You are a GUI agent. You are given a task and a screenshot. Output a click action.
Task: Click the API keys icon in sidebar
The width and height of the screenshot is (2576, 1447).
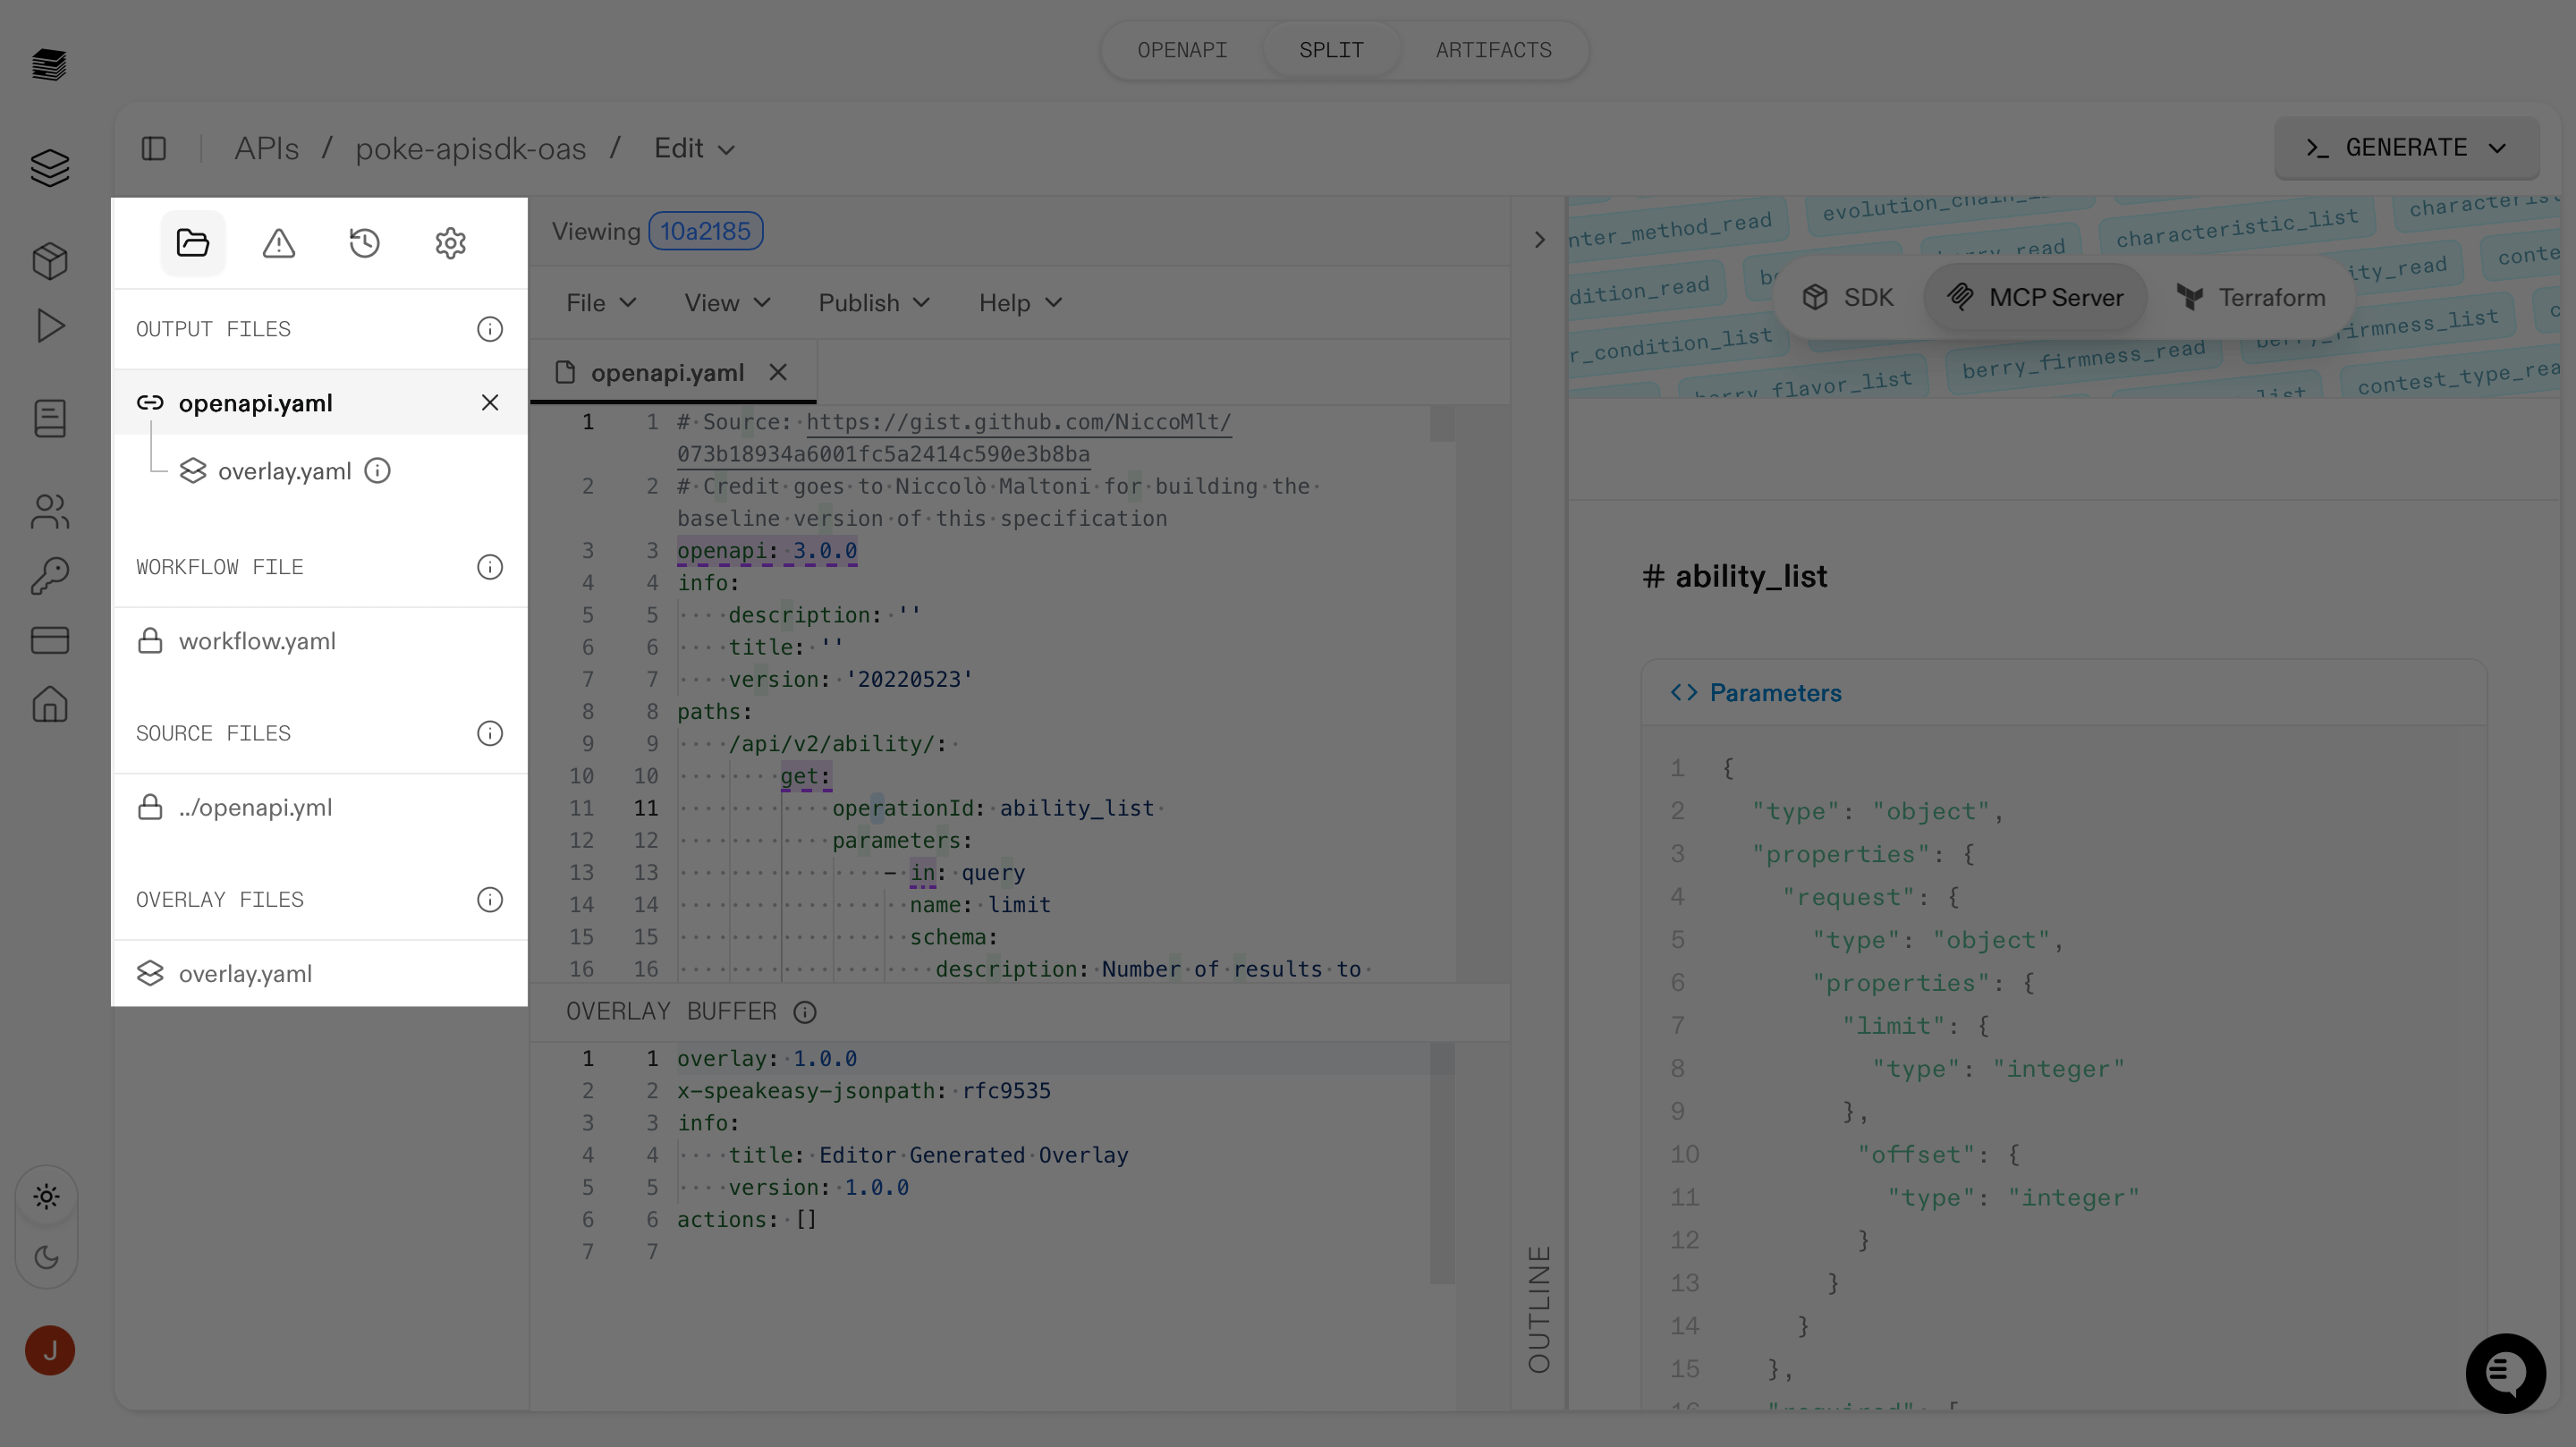click(x=49, y=575)
